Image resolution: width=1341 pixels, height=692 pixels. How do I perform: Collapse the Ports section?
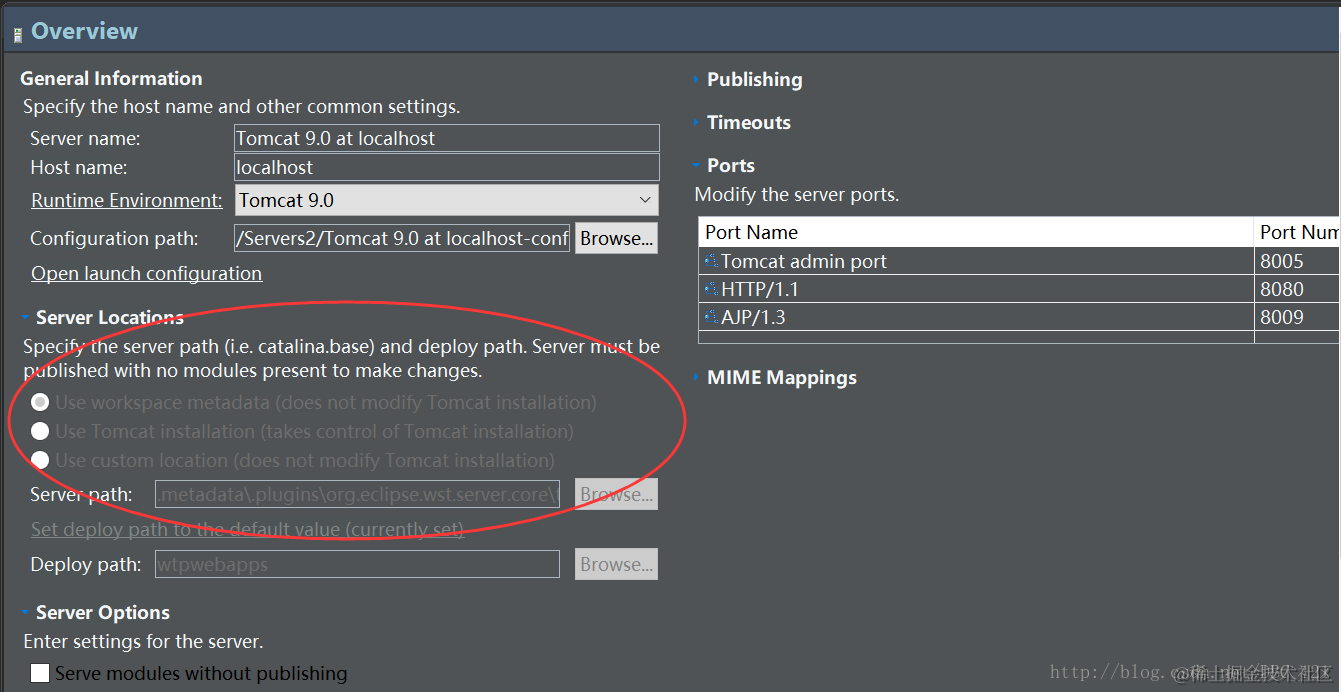(x=696, y=165)
